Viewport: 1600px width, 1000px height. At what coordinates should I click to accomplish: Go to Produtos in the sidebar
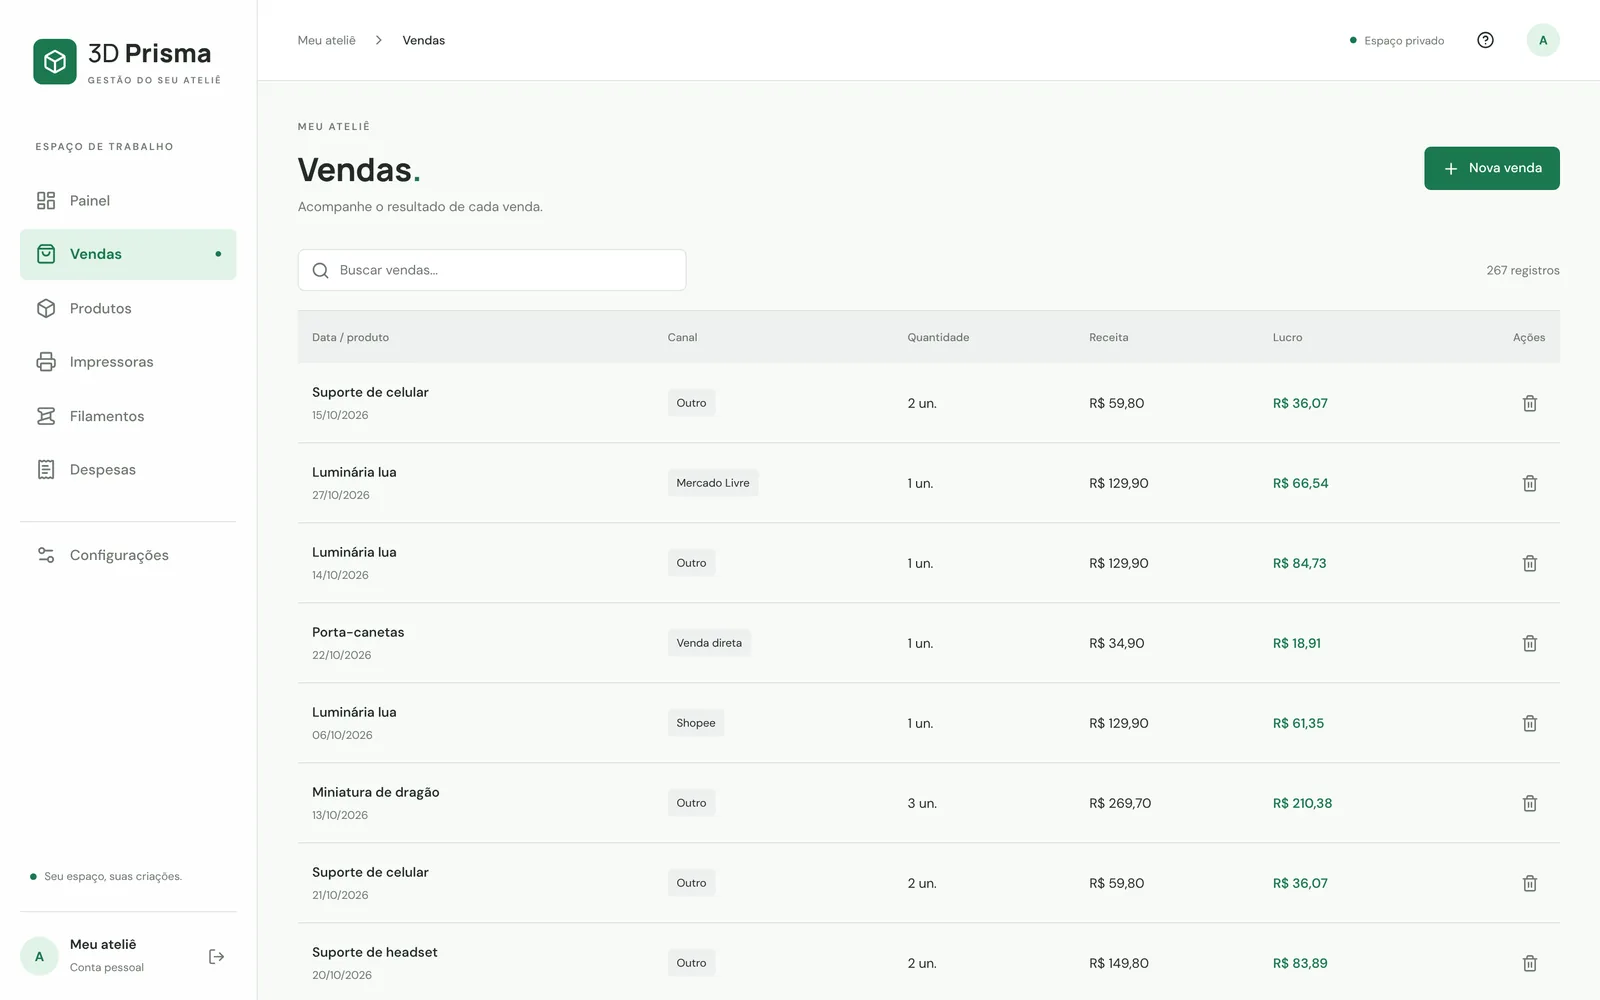(128, 308)
